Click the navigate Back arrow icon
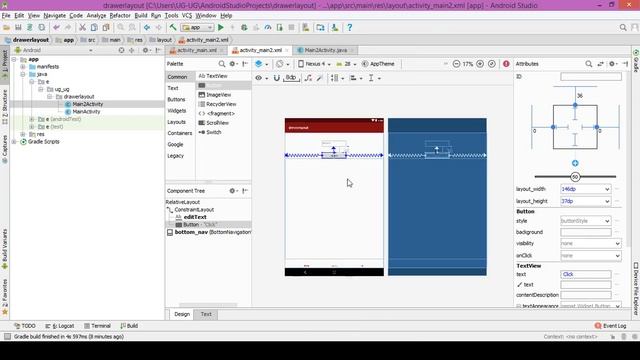The height and width of the screenshot is (360, 640). tap(147, 28)
